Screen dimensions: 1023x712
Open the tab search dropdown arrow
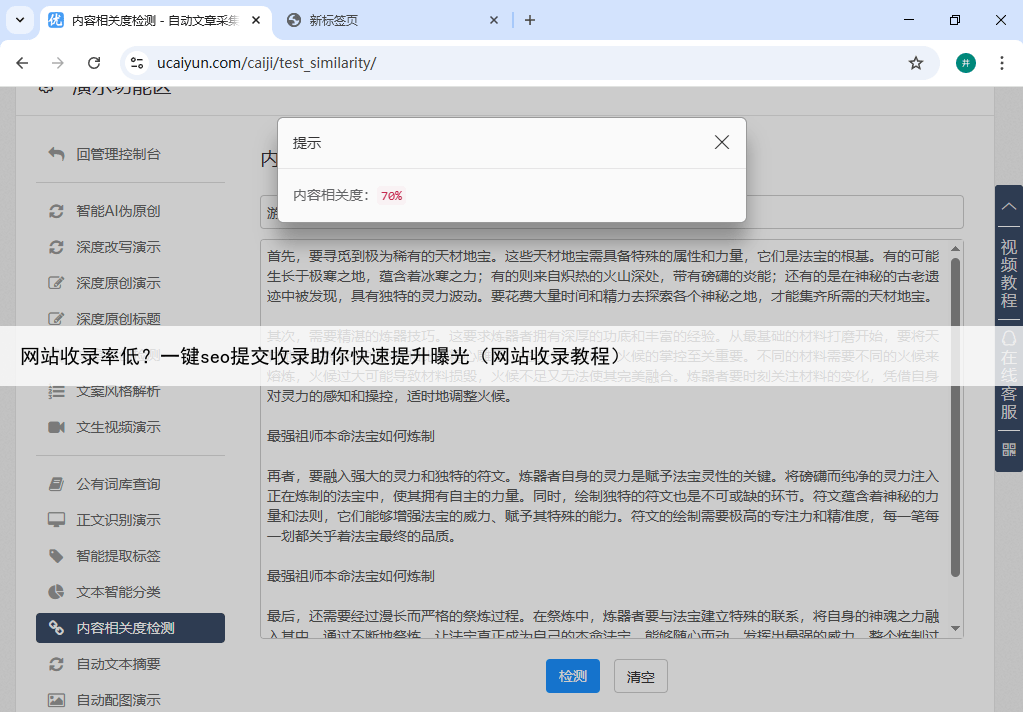click(19, 20)
